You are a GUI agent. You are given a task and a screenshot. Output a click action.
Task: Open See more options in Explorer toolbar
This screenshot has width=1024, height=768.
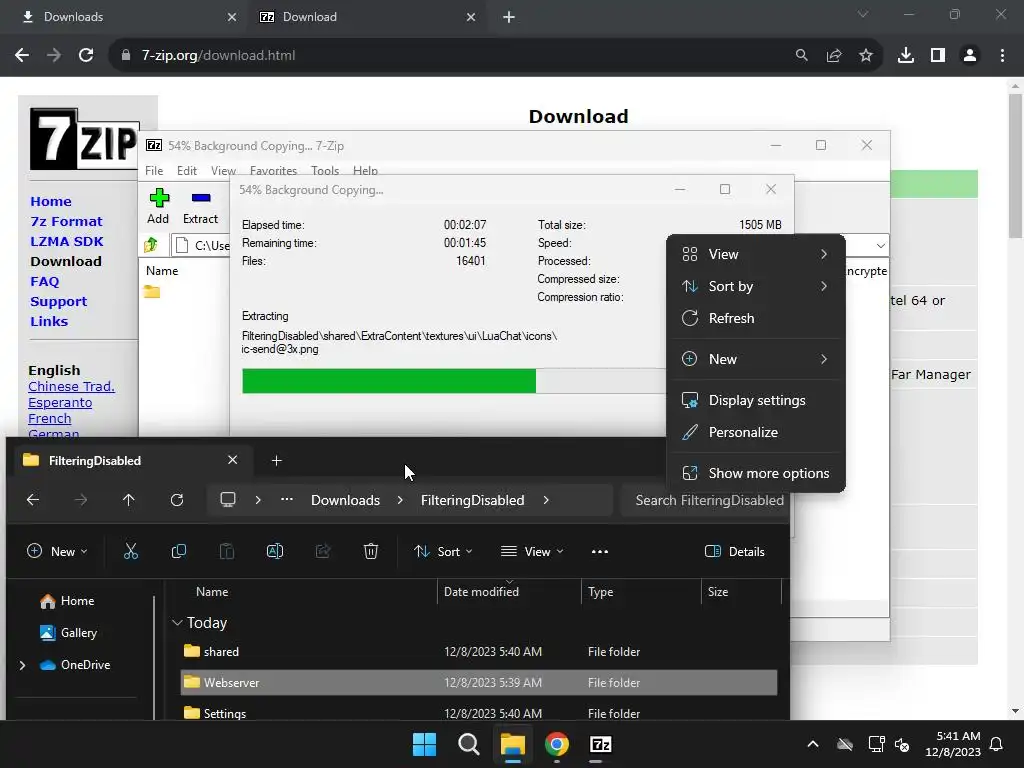tap(600, 551)
